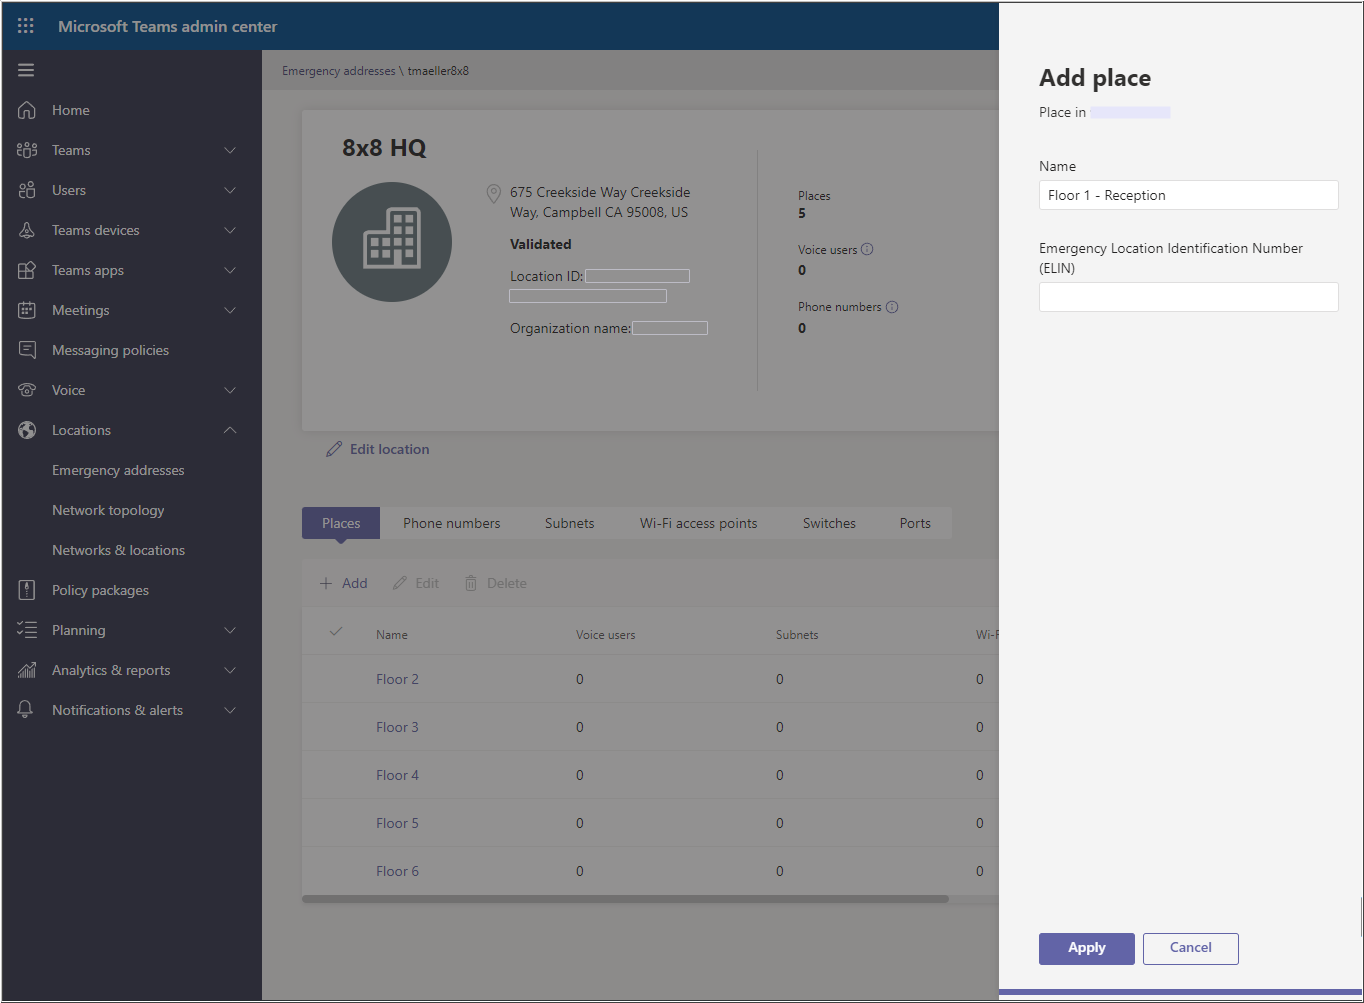Switch to the Ports tab
The image size is (1364, 1003).
click(915, 523)
